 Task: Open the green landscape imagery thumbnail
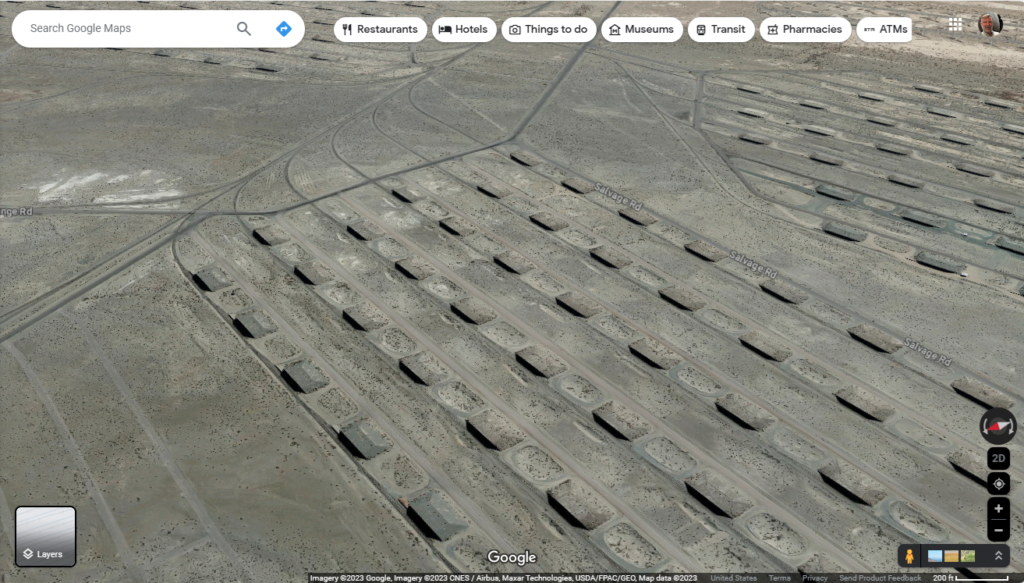coord(968,556)
